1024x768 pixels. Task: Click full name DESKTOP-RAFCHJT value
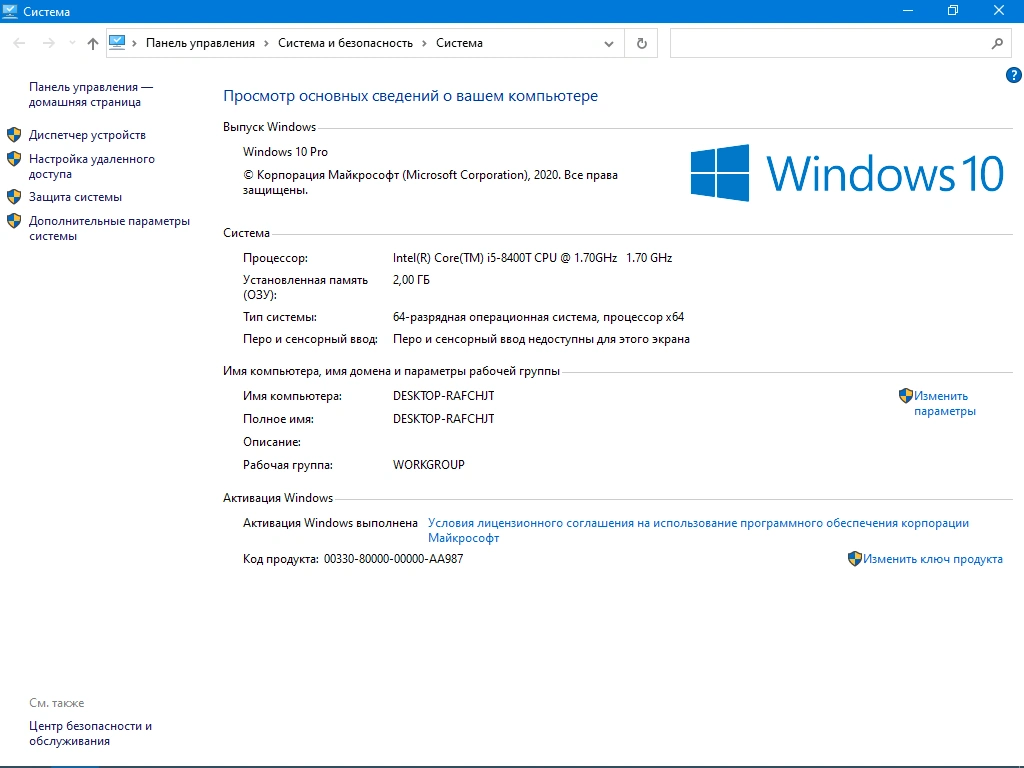coord(443,419)
